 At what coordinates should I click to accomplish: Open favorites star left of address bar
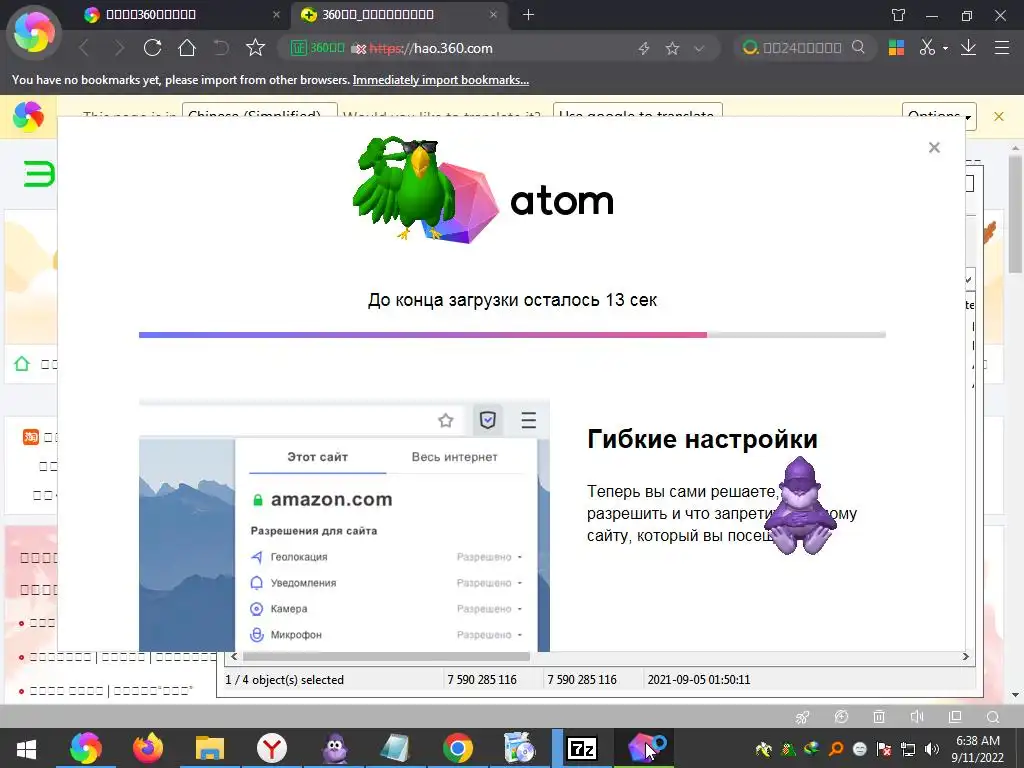(x=255, y=48)
